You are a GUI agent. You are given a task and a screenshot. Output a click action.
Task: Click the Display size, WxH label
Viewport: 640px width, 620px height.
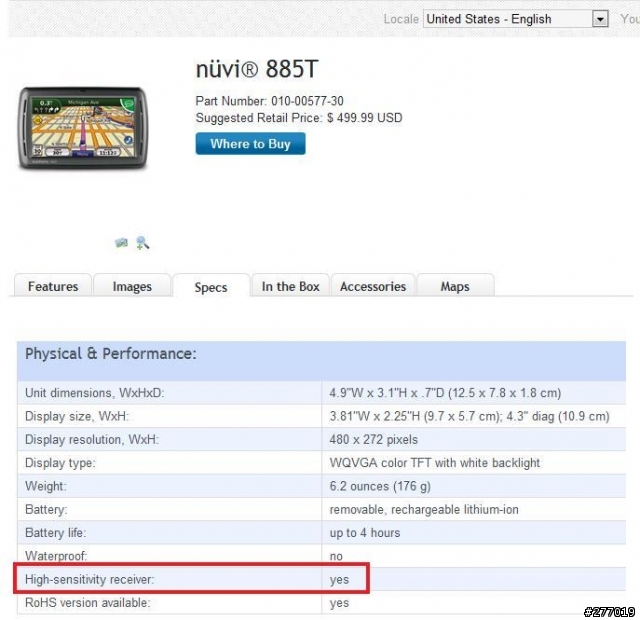tap(77, 416)
